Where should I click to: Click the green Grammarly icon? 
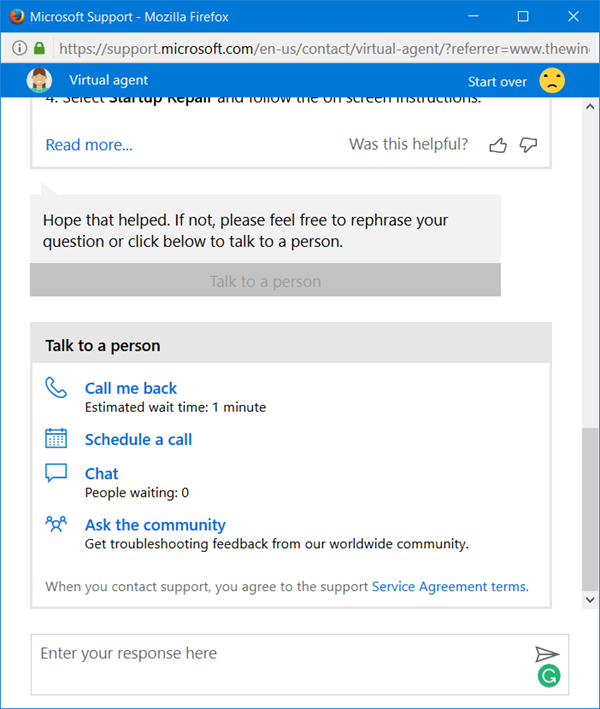tap(548, 676)
